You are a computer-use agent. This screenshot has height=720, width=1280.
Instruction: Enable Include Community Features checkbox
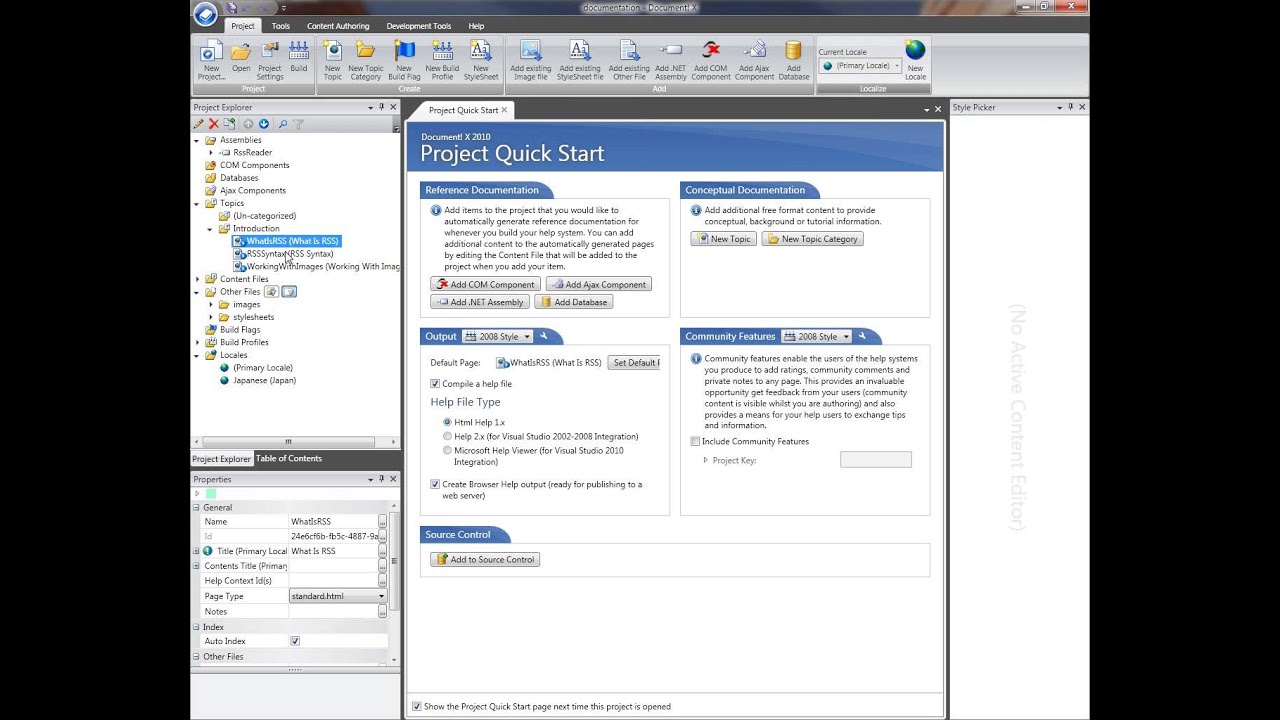click(x=695, y=441)
